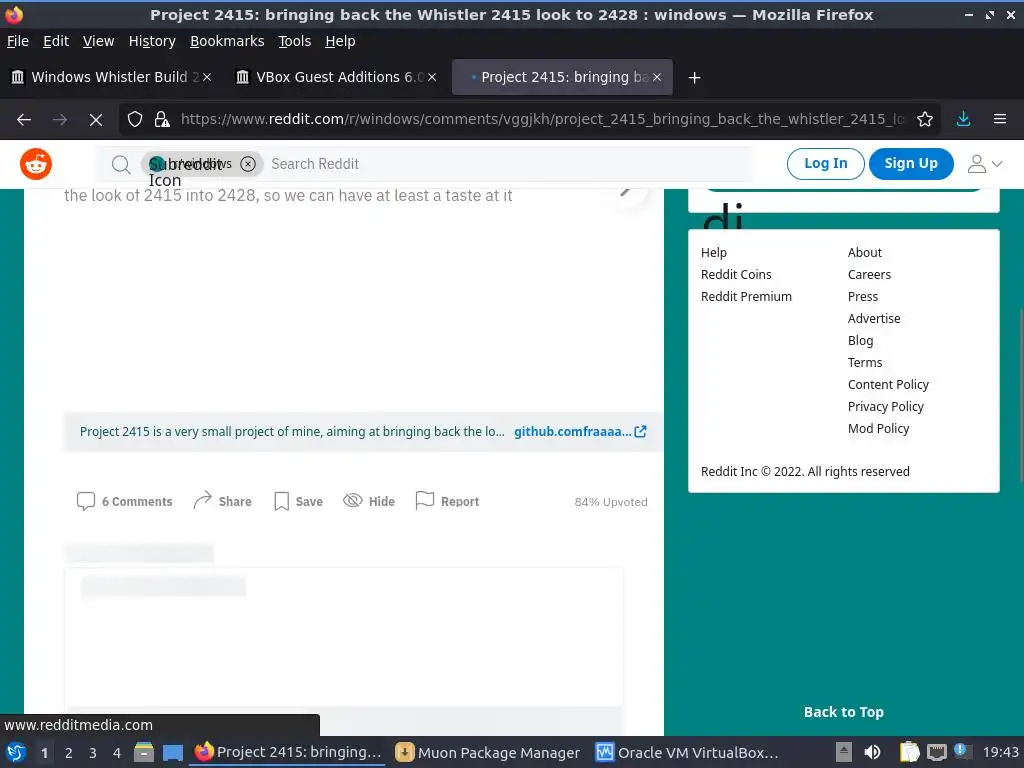1024x768 pixels.
Task: Open the History menu
Action: coord(152,41)
